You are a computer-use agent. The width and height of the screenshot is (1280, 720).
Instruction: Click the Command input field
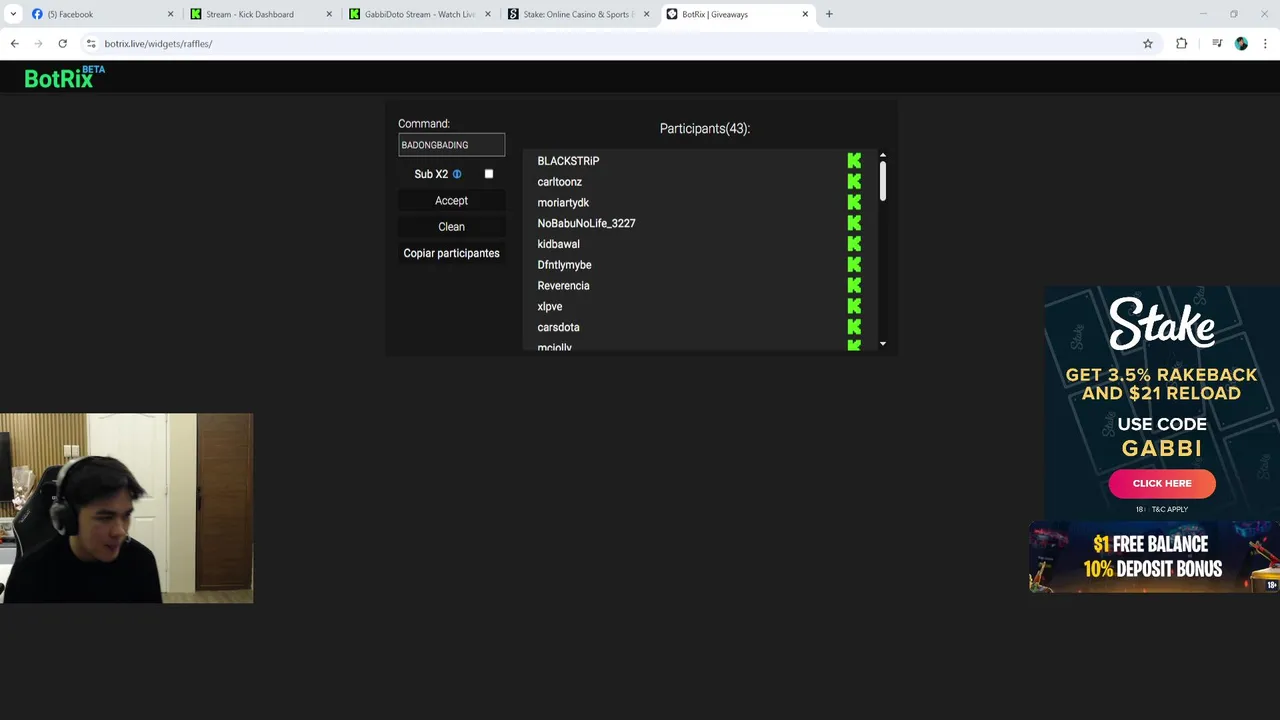[x=451, y=145]
